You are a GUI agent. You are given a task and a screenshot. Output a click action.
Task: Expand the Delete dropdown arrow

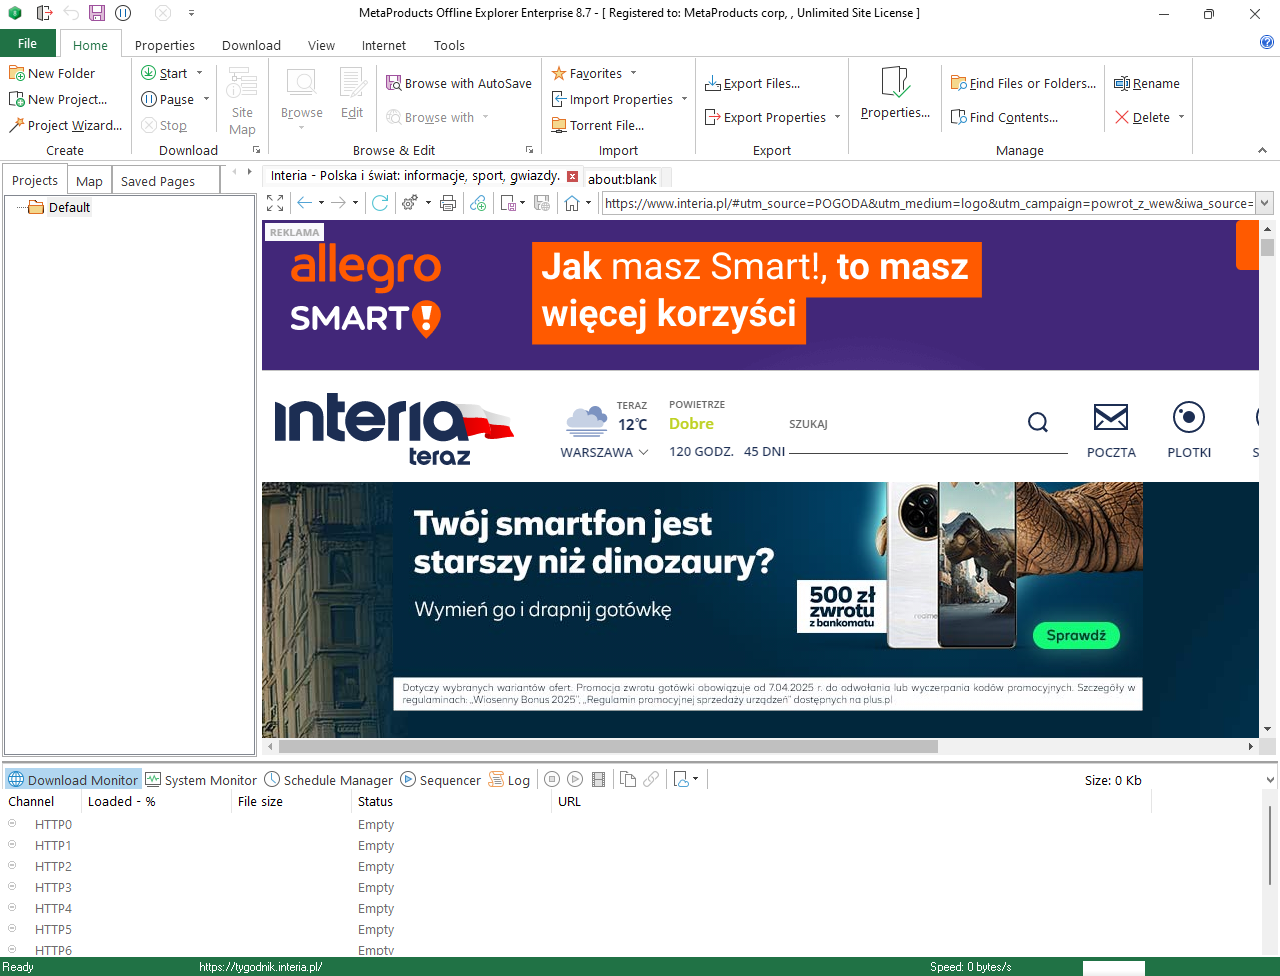pyautogui.click(x=1181, y=117)
